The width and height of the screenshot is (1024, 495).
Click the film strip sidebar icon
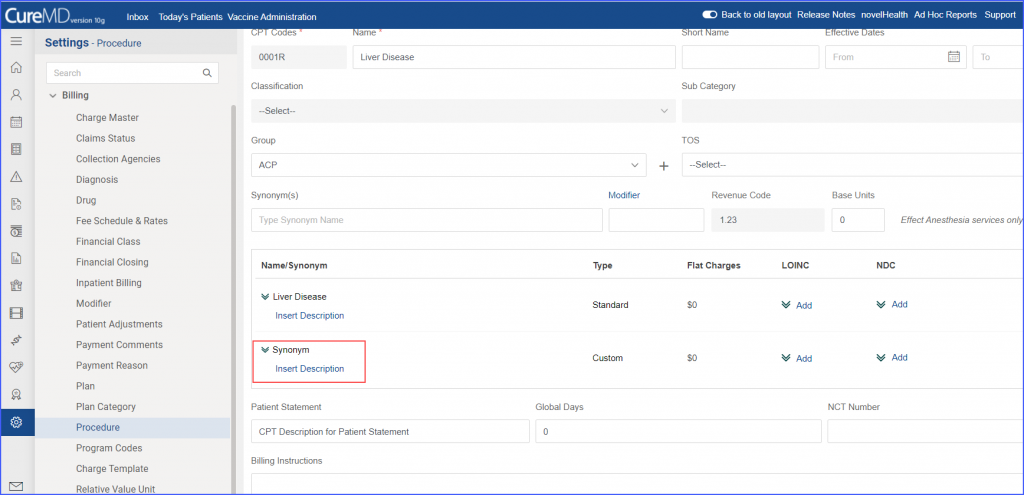pyautogui.click(x=16, y=313)
